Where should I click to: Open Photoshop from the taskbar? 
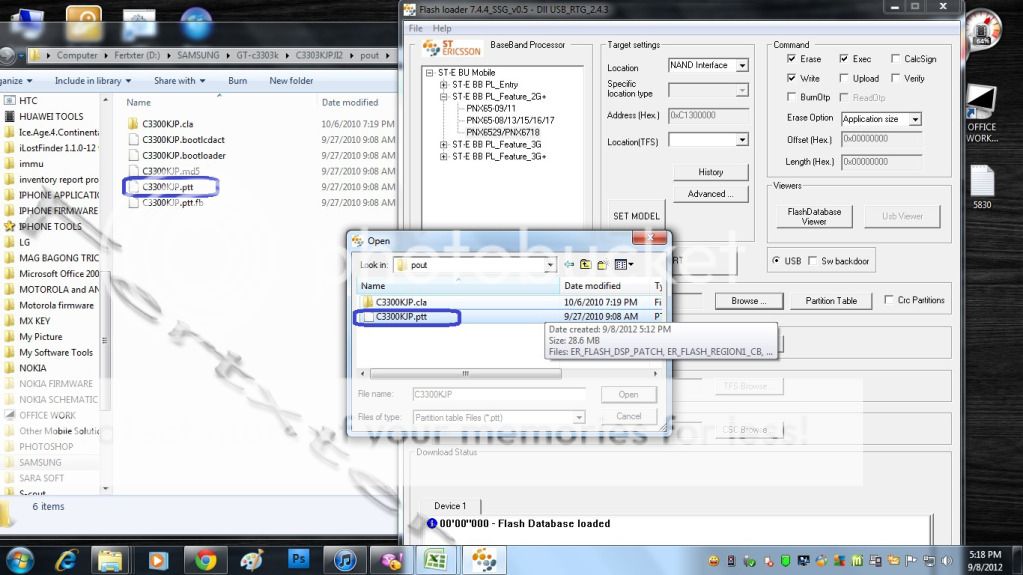pyautogui.click(x=298, y=558)
